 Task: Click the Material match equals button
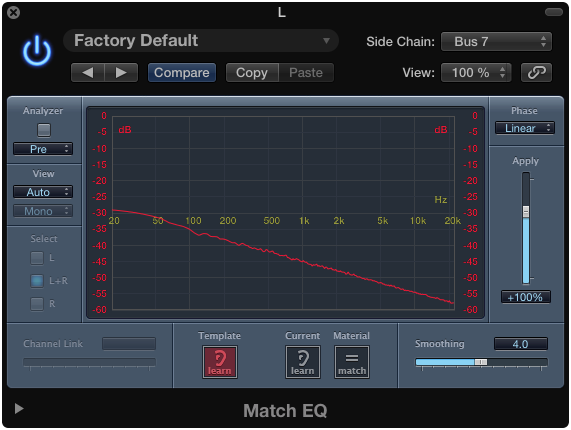click(x=352, y=362)
